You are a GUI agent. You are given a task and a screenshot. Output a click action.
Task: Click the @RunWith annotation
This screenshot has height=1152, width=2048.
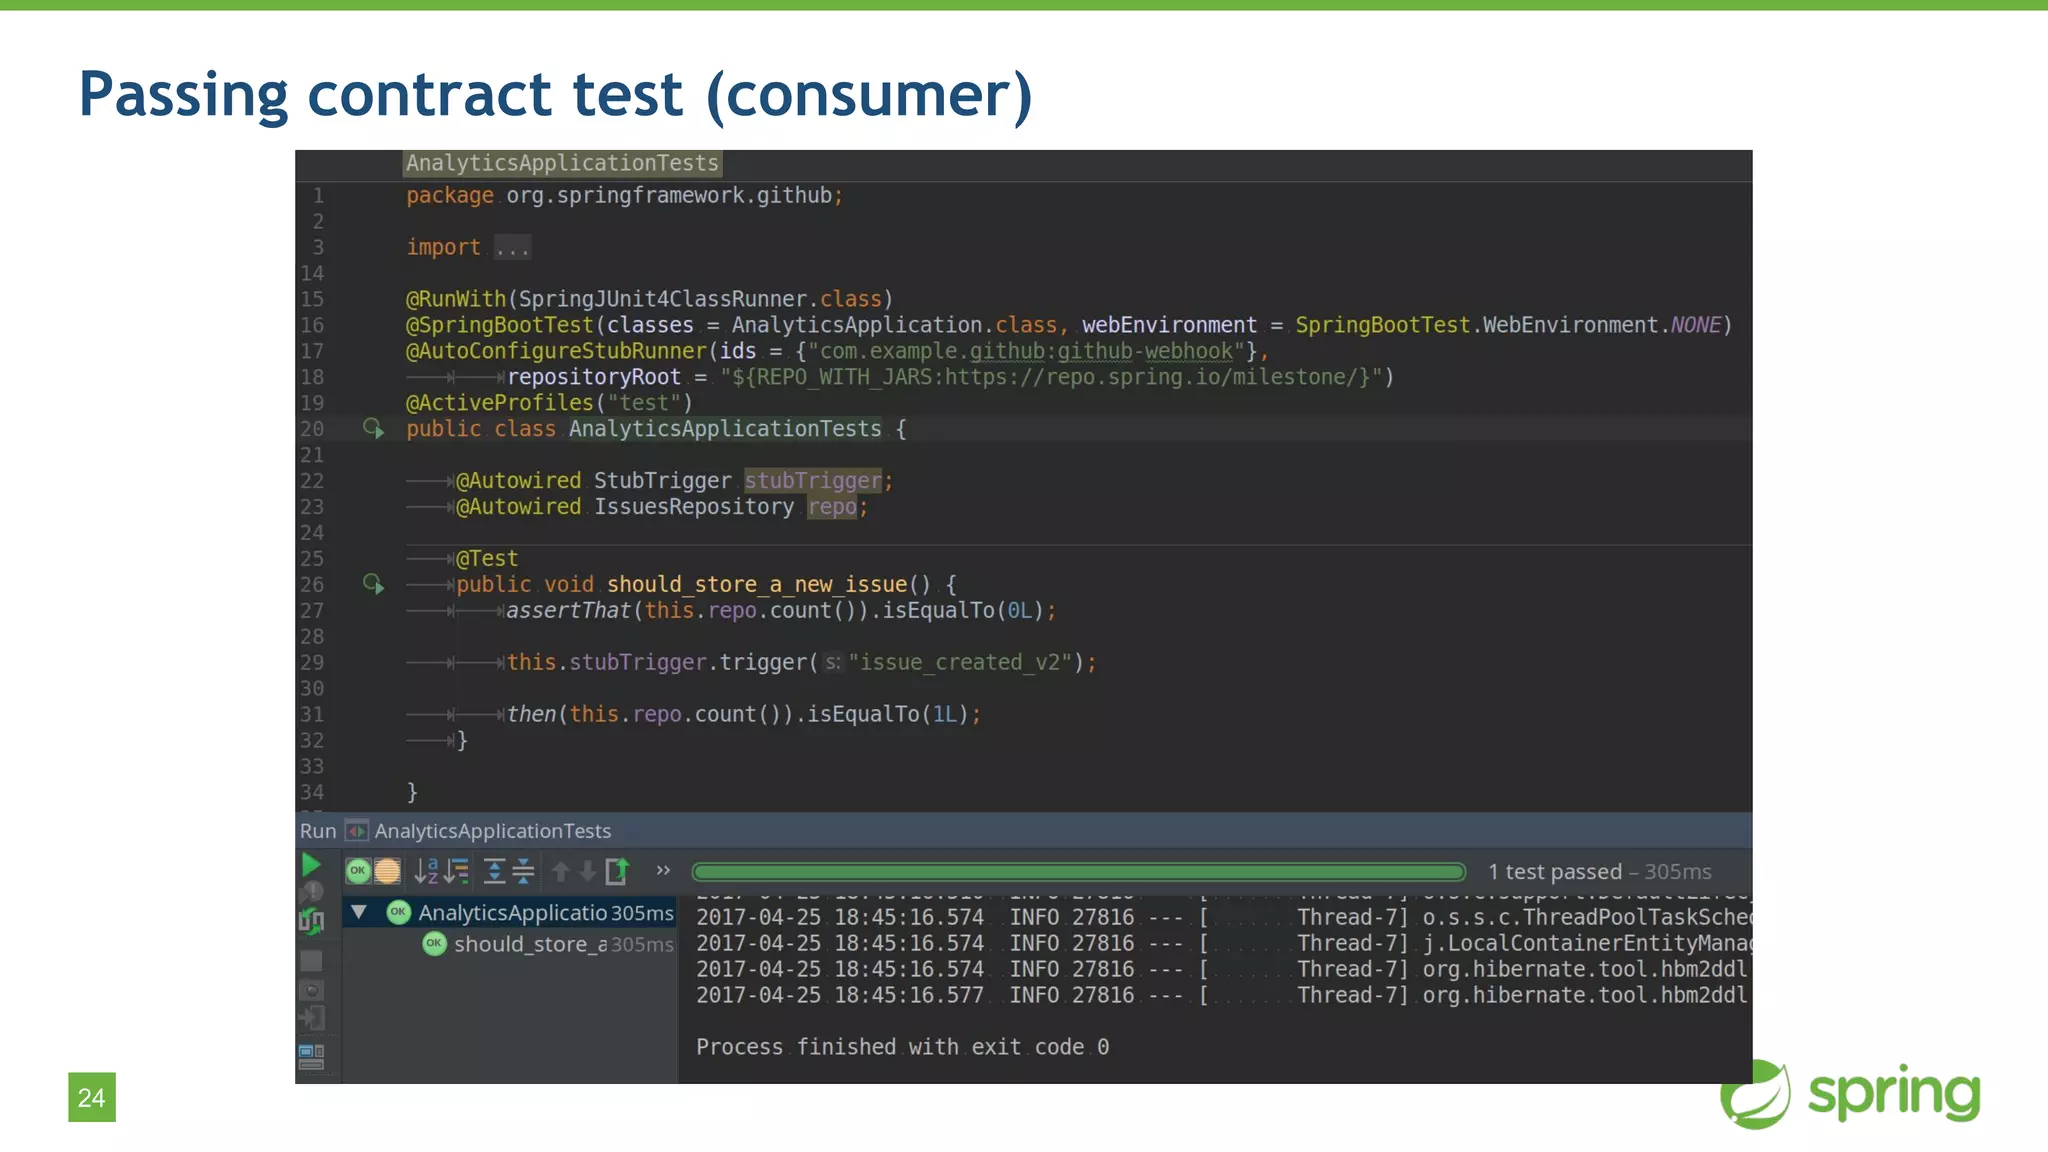(457, 299)
